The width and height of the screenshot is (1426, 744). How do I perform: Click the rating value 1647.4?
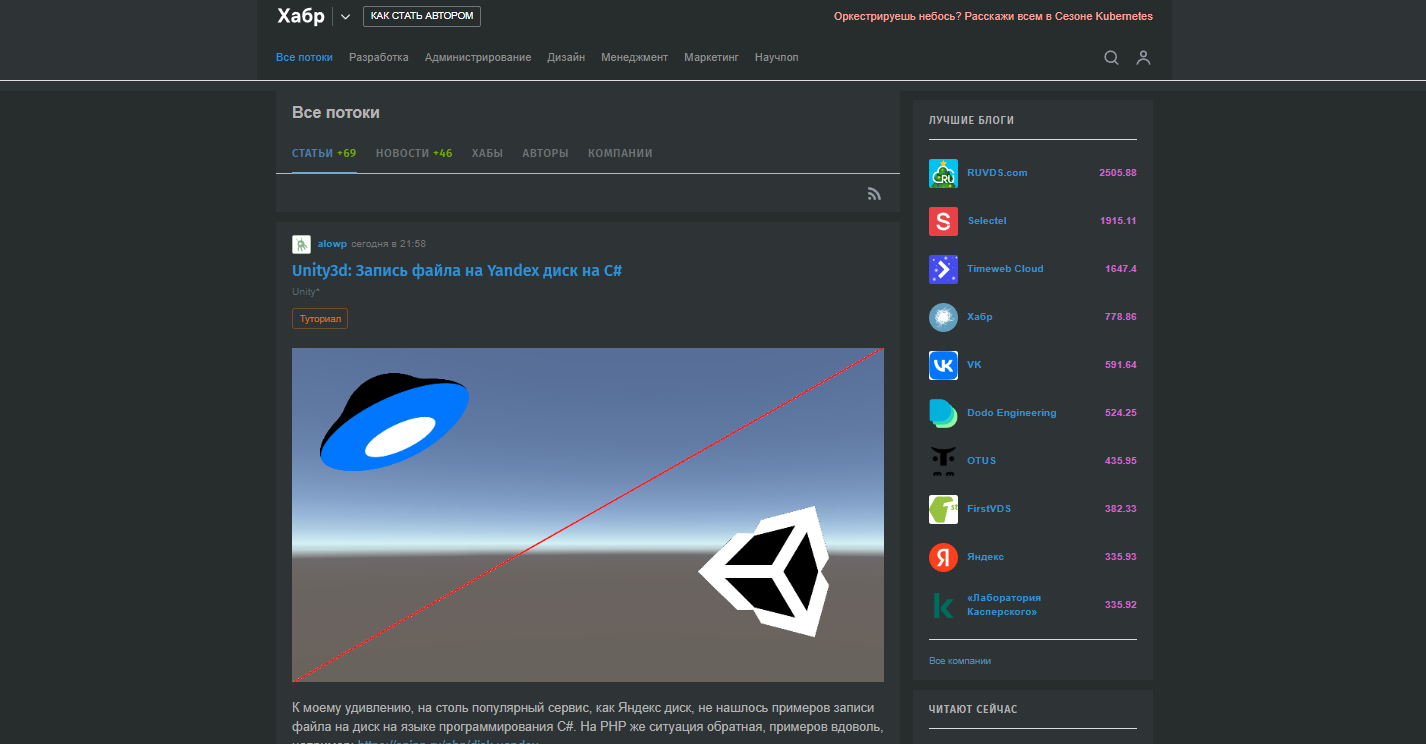pyautogui.click(x=1121, y=269)
